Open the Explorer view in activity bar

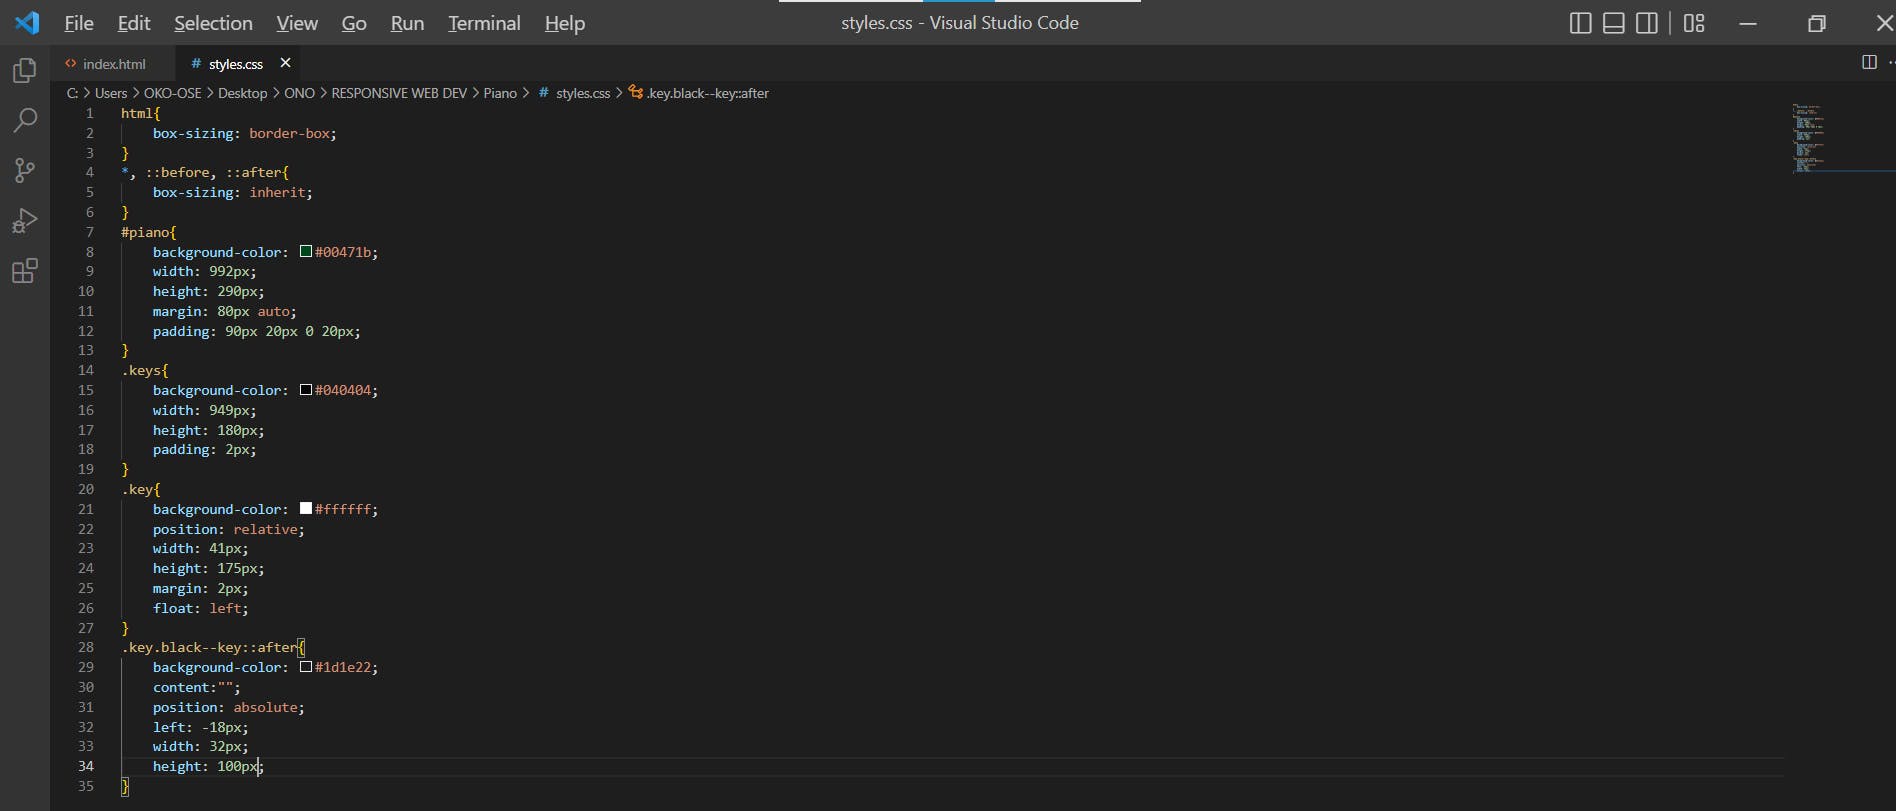[x=24, y=70]
